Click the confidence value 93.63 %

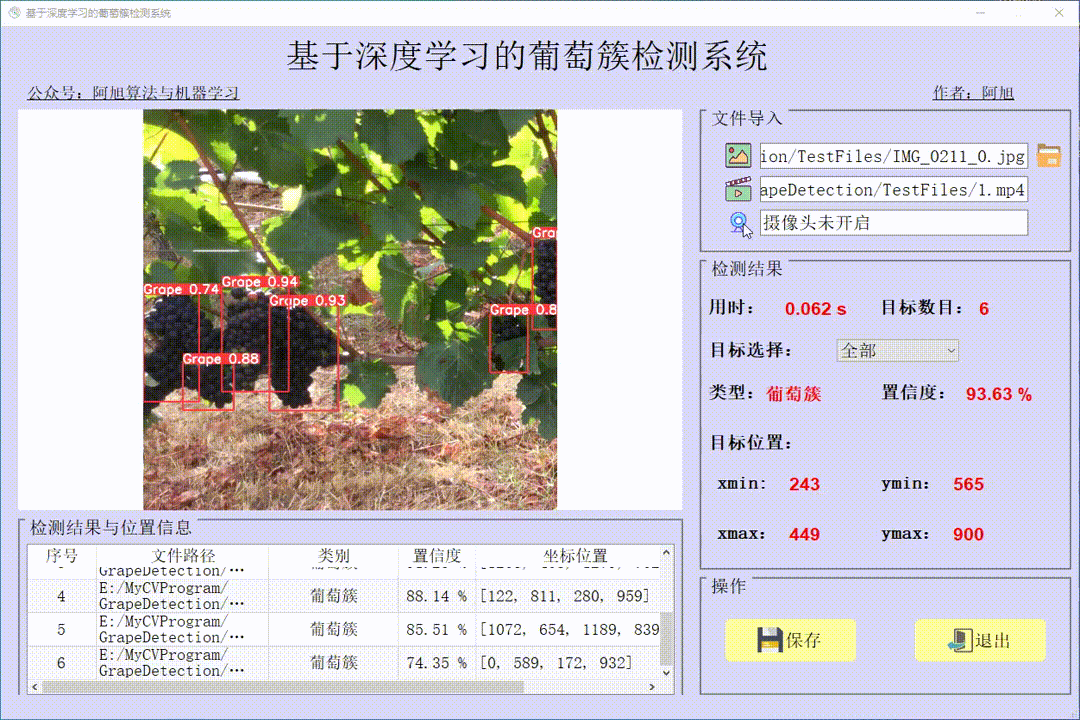click(999, 394)
